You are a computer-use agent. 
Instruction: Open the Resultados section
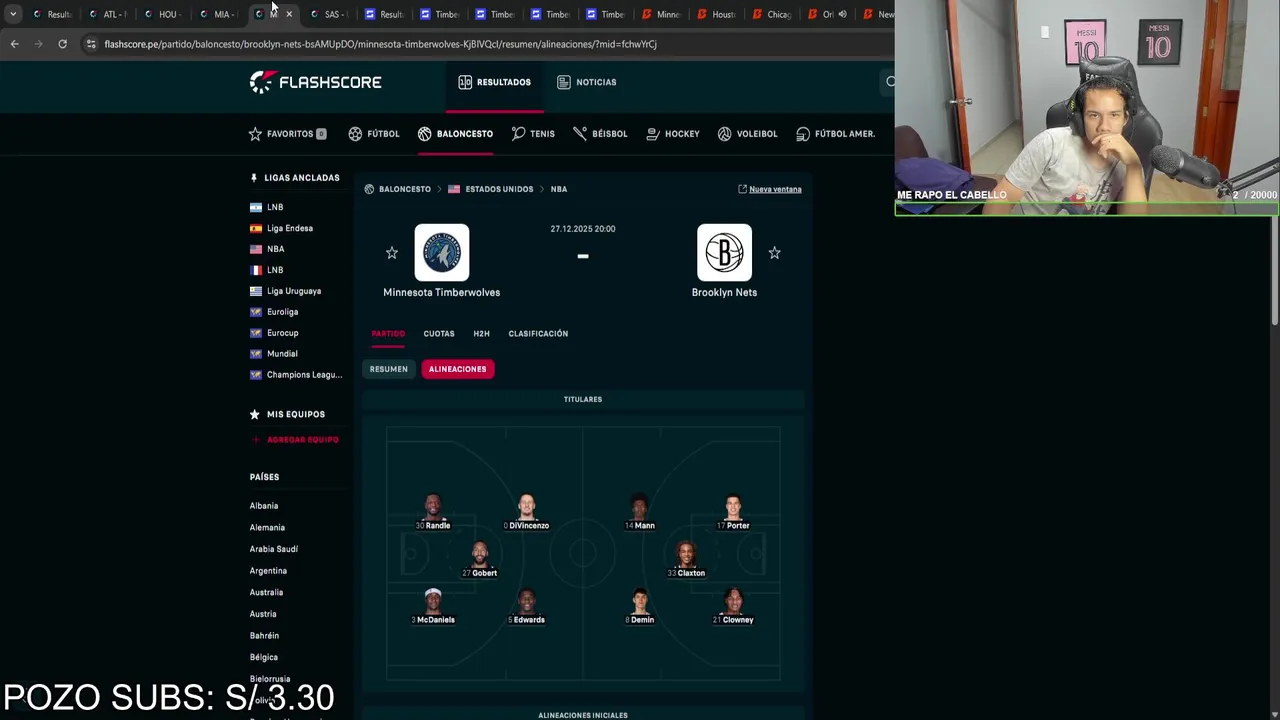494,82
